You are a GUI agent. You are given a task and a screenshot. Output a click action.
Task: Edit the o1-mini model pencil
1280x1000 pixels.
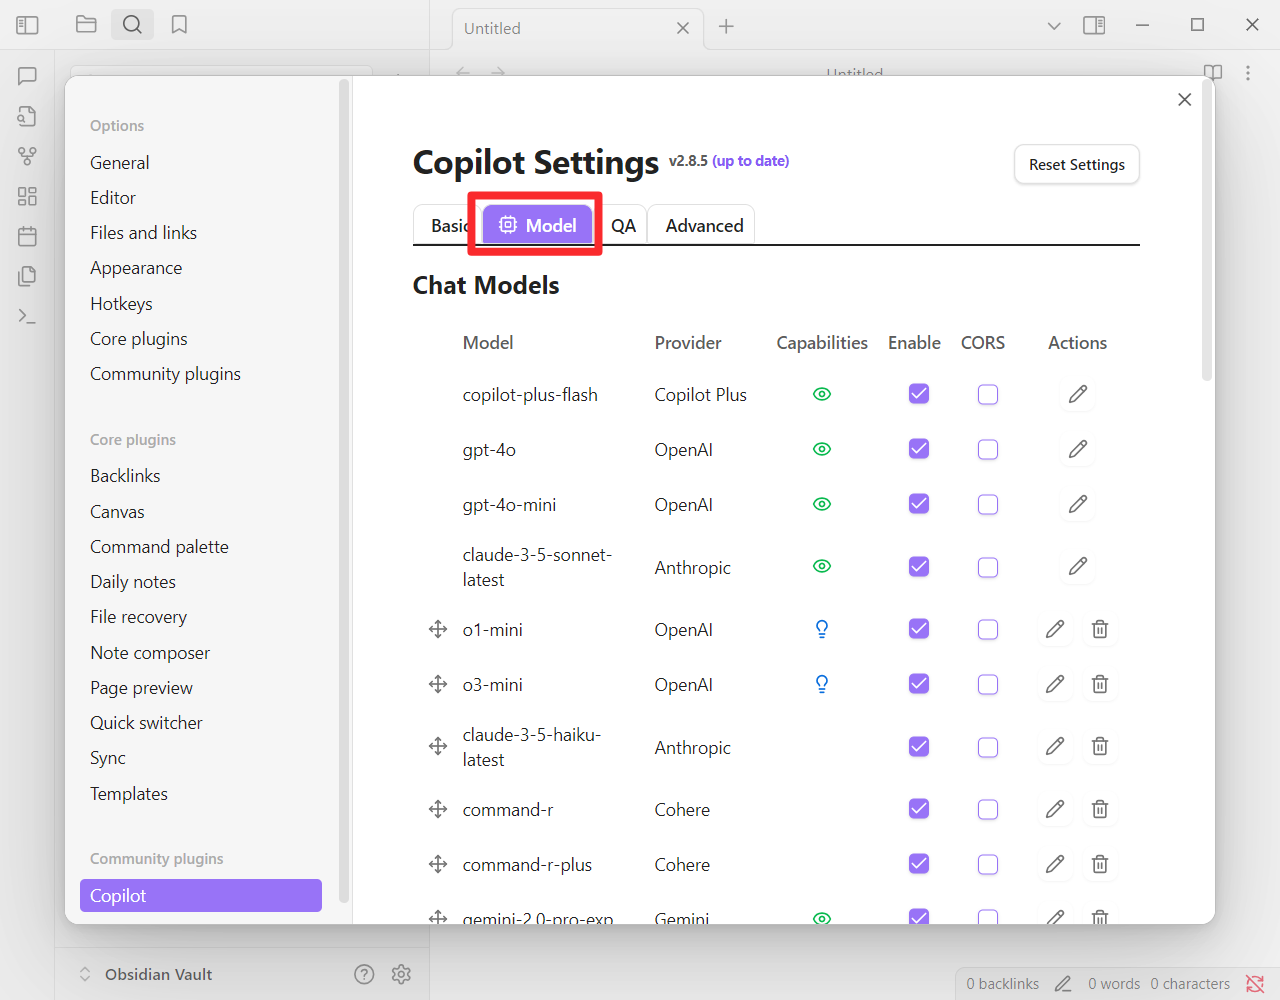tap(1055, 629)
